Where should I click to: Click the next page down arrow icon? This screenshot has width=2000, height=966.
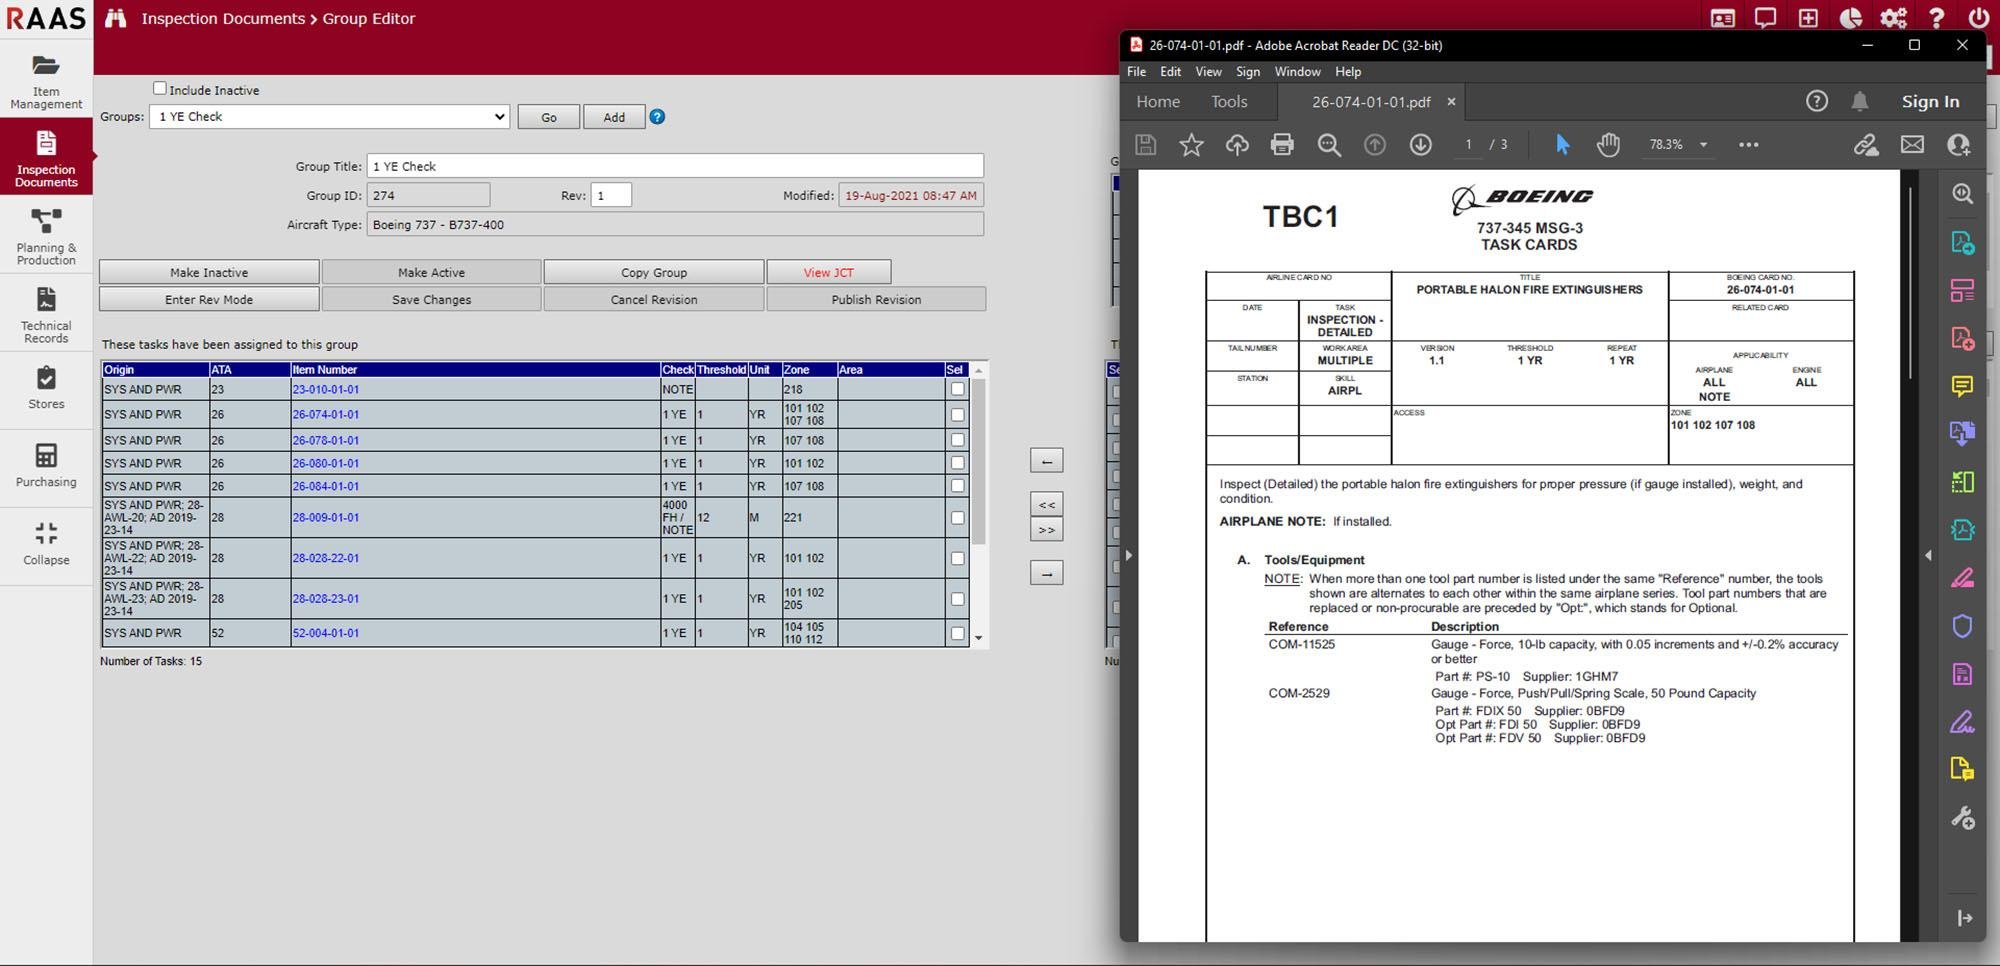click(x=1420, y=145)
